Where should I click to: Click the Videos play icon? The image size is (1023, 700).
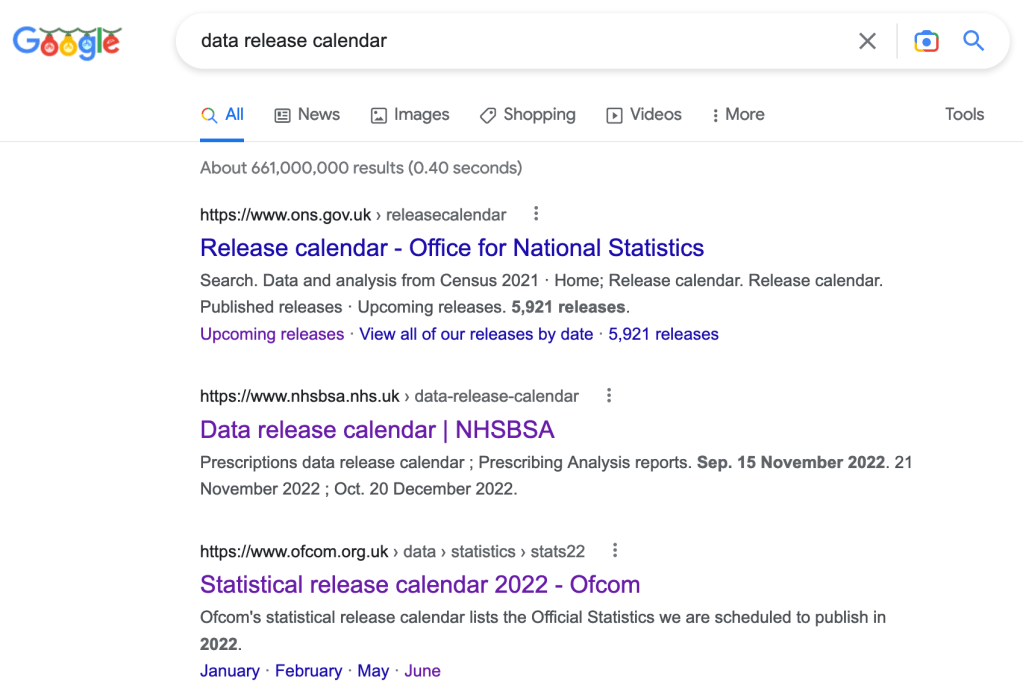614,114
